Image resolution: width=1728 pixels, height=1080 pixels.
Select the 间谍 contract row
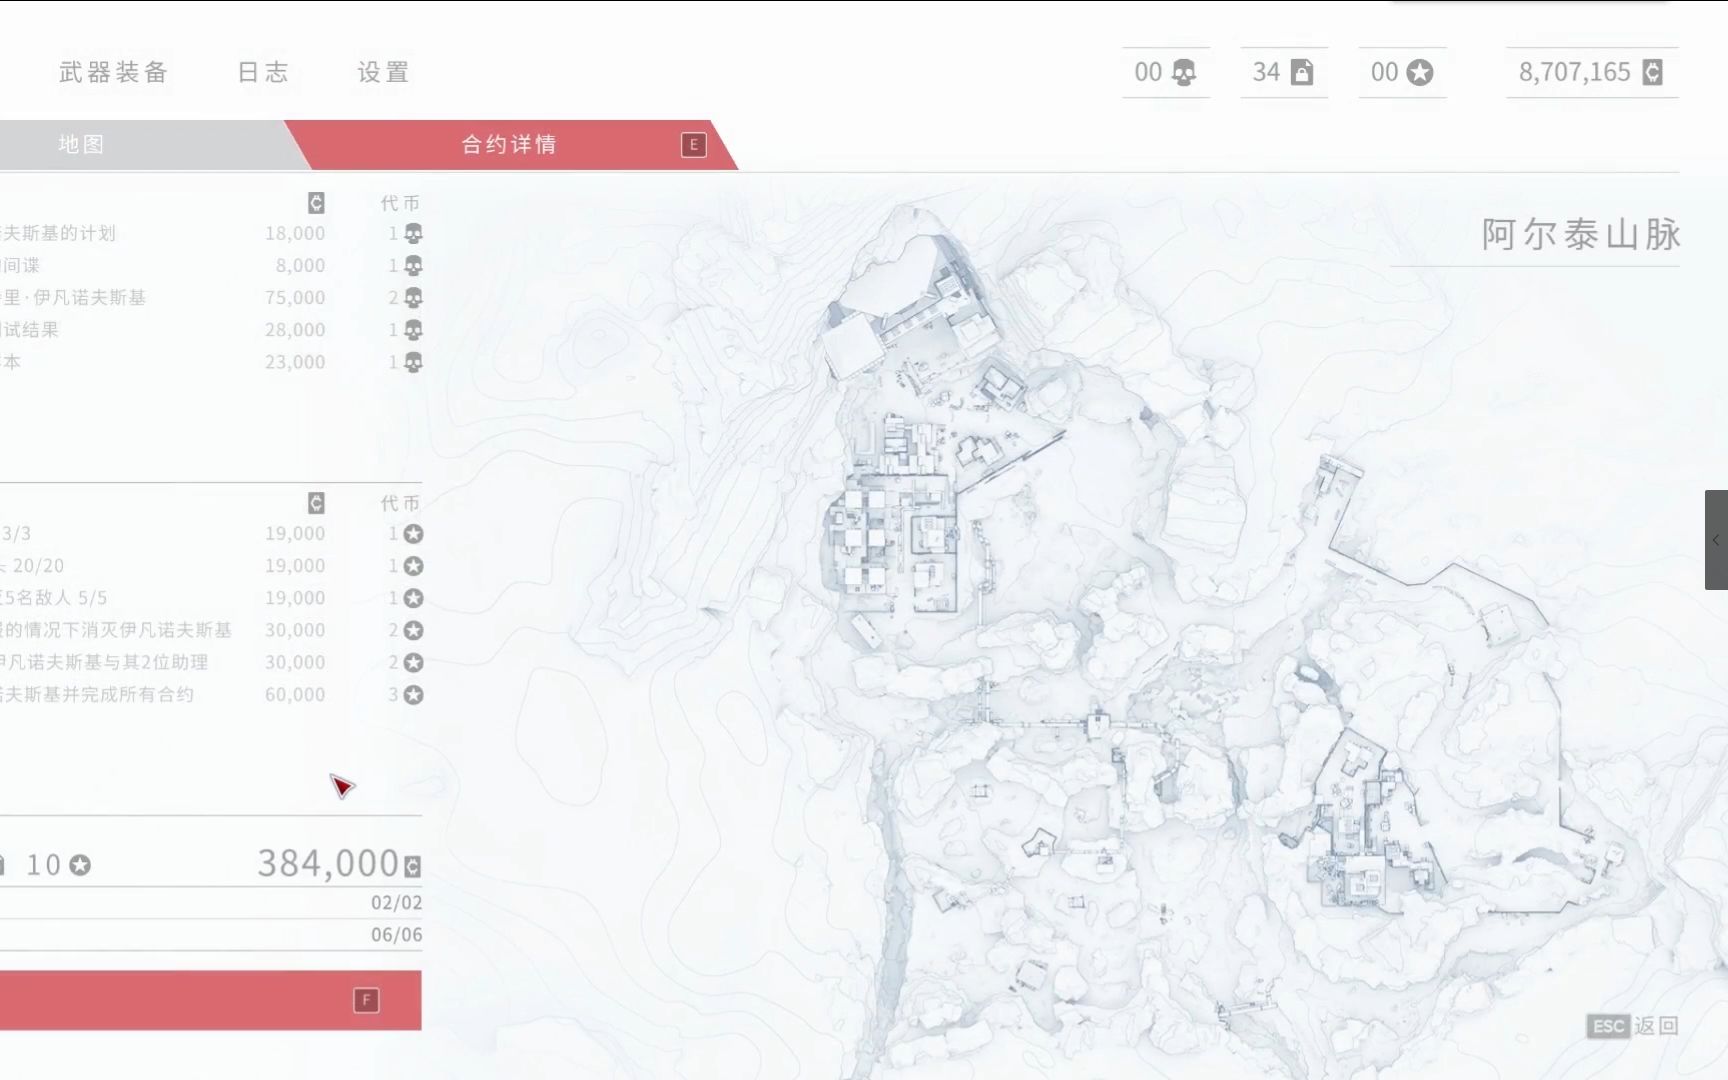[211, 266]
